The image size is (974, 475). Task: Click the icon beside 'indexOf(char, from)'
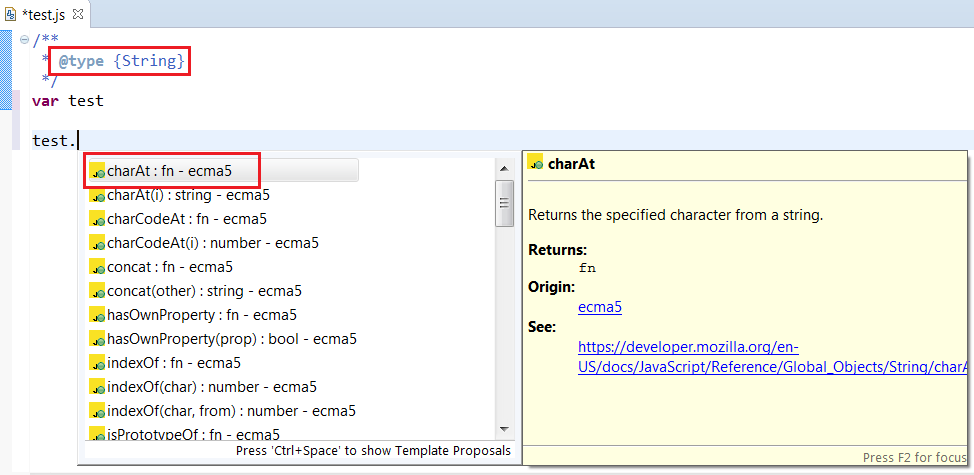tap(97, 411)
